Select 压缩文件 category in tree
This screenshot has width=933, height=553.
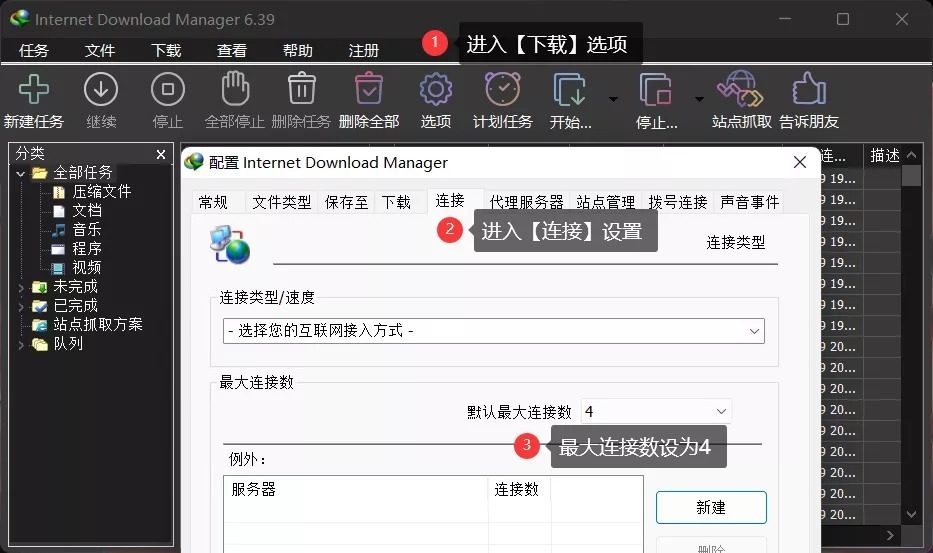[101, 192]
